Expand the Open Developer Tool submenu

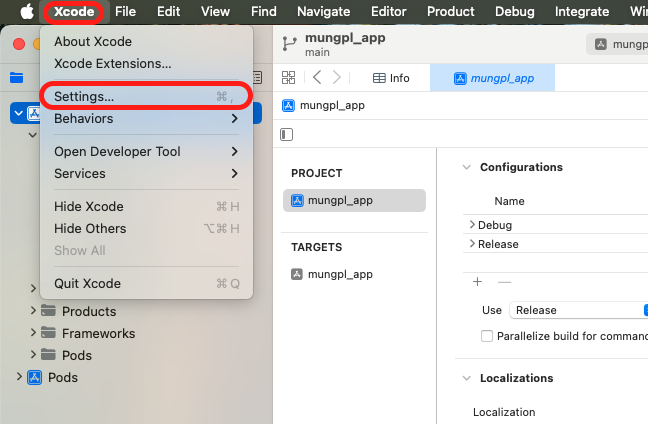click(146, 151)
